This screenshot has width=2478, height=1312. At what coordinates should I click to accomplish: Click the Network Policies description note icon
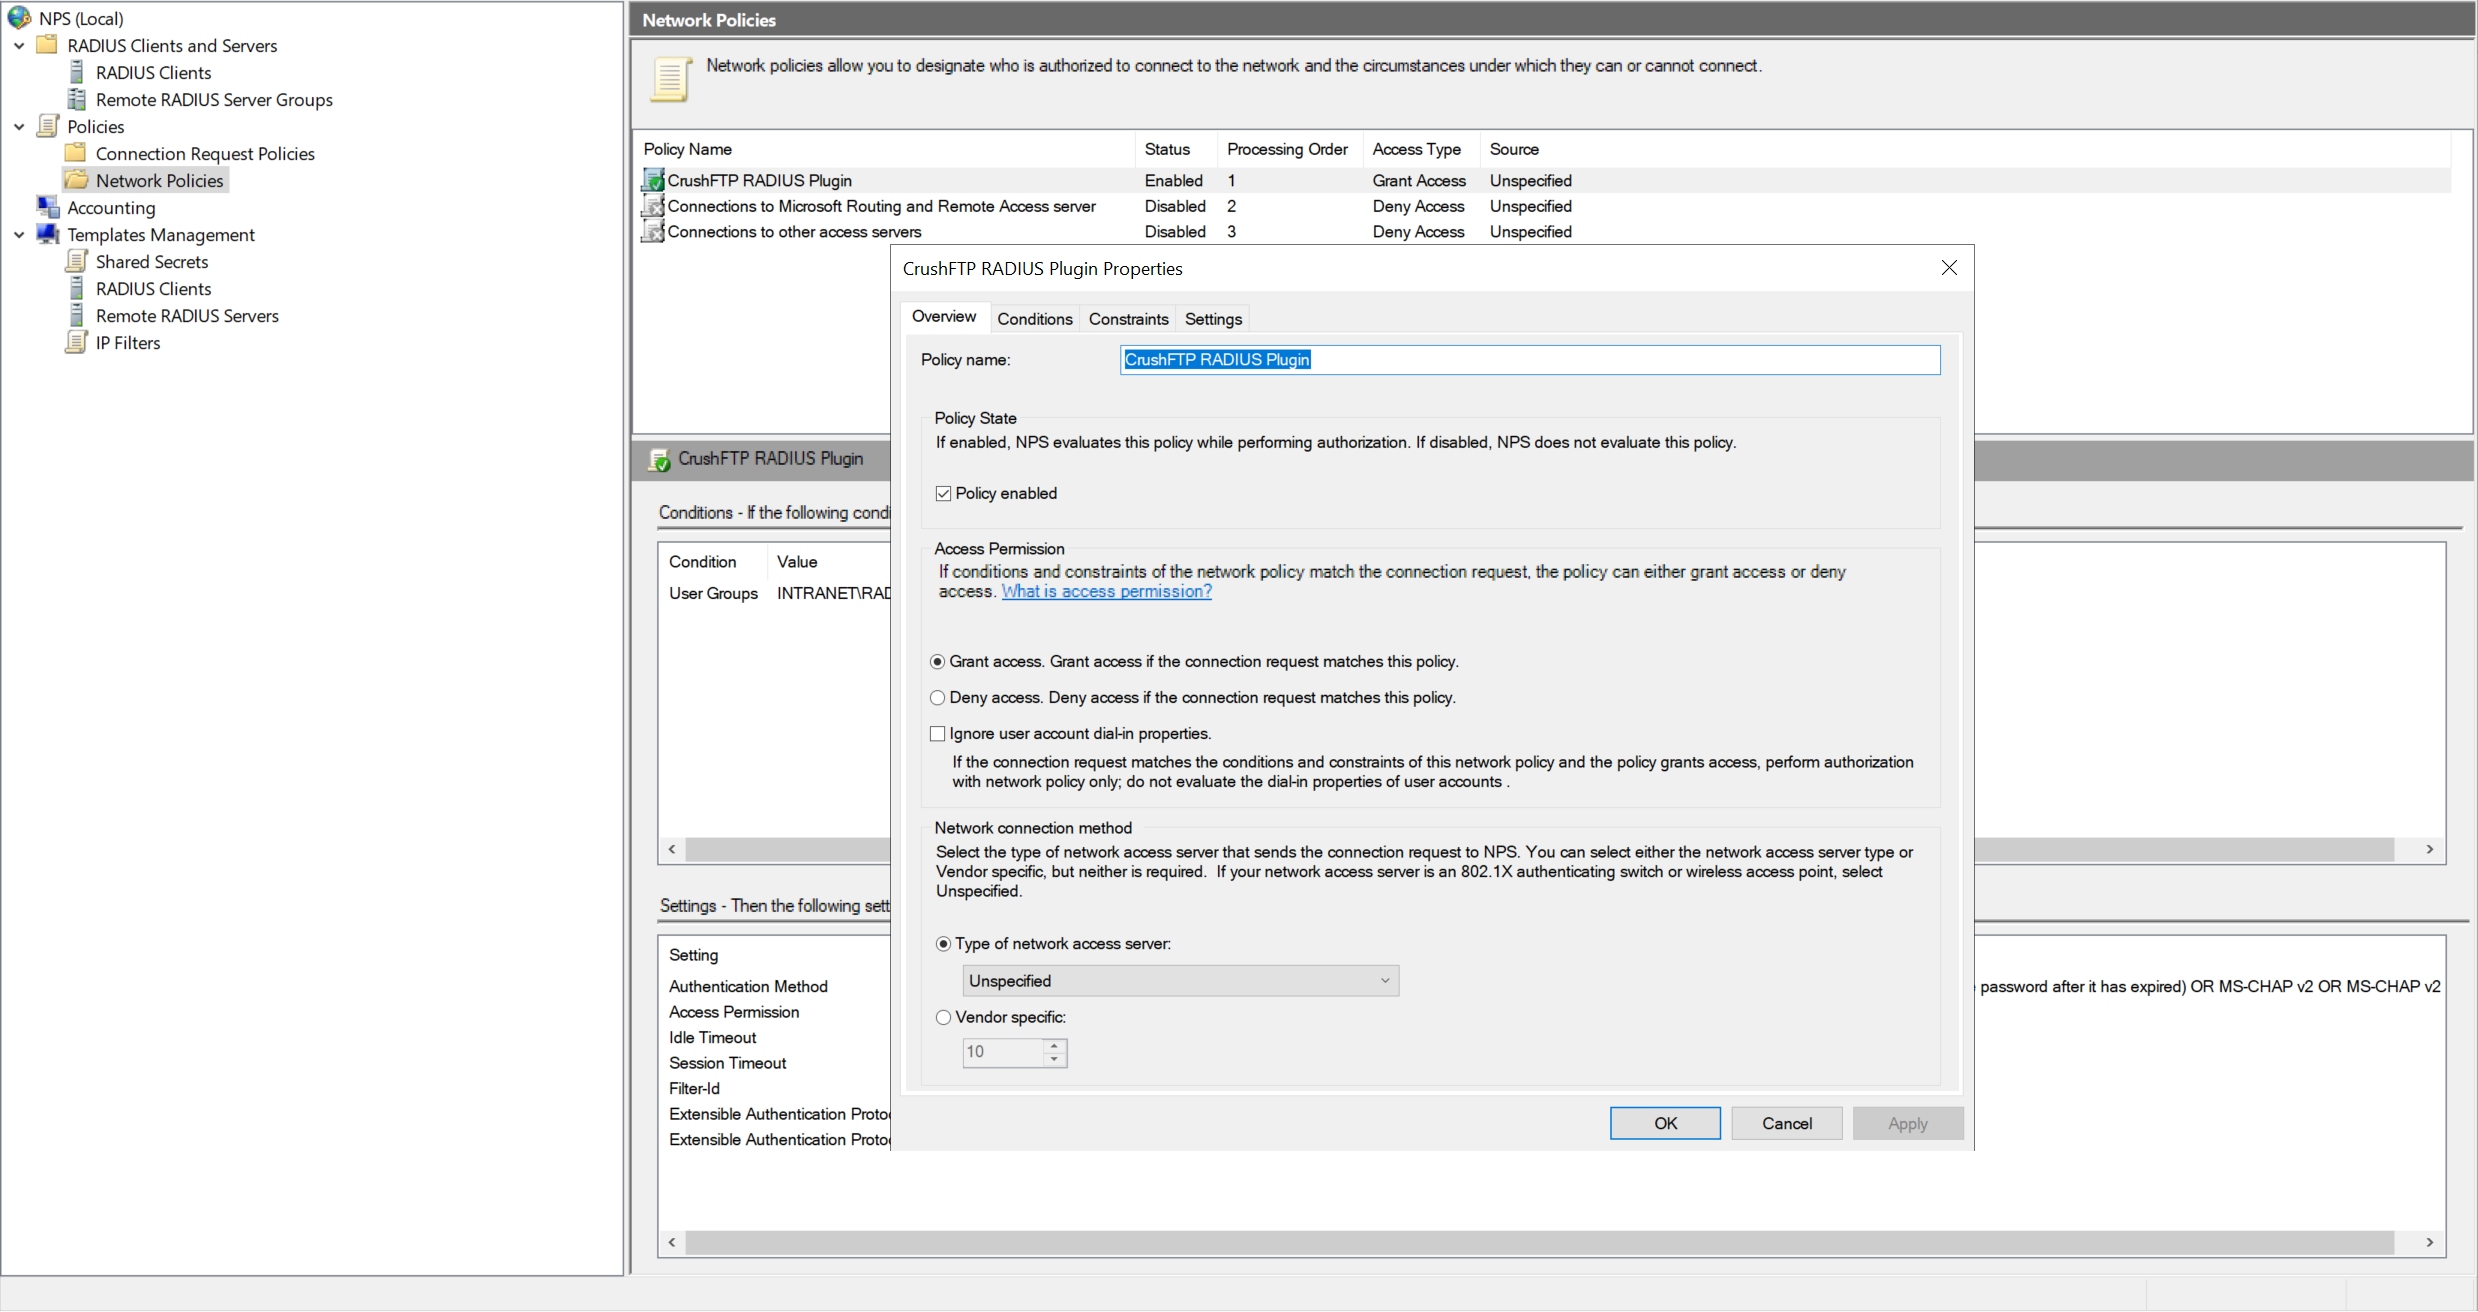pyautogui.click(x=671, y=79)
